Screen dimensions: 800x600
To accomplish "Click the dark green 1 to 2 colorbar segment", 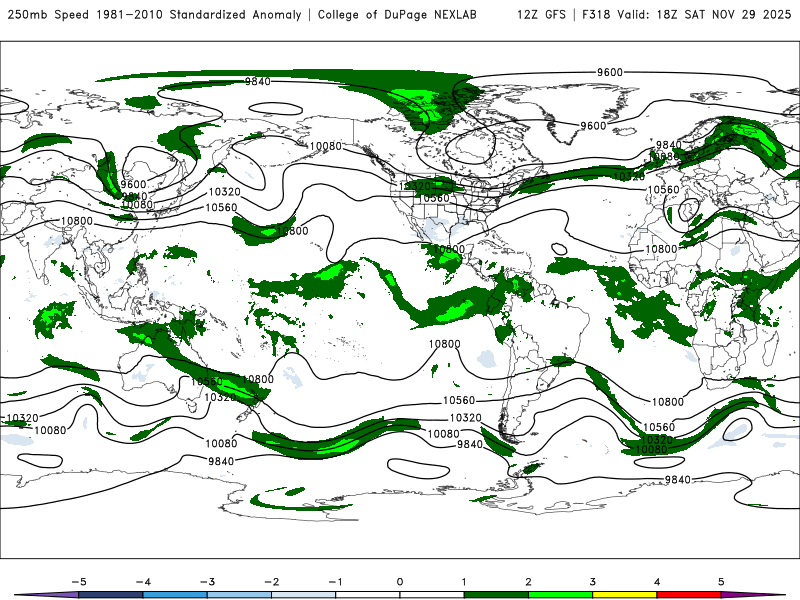I will (496, 595).
